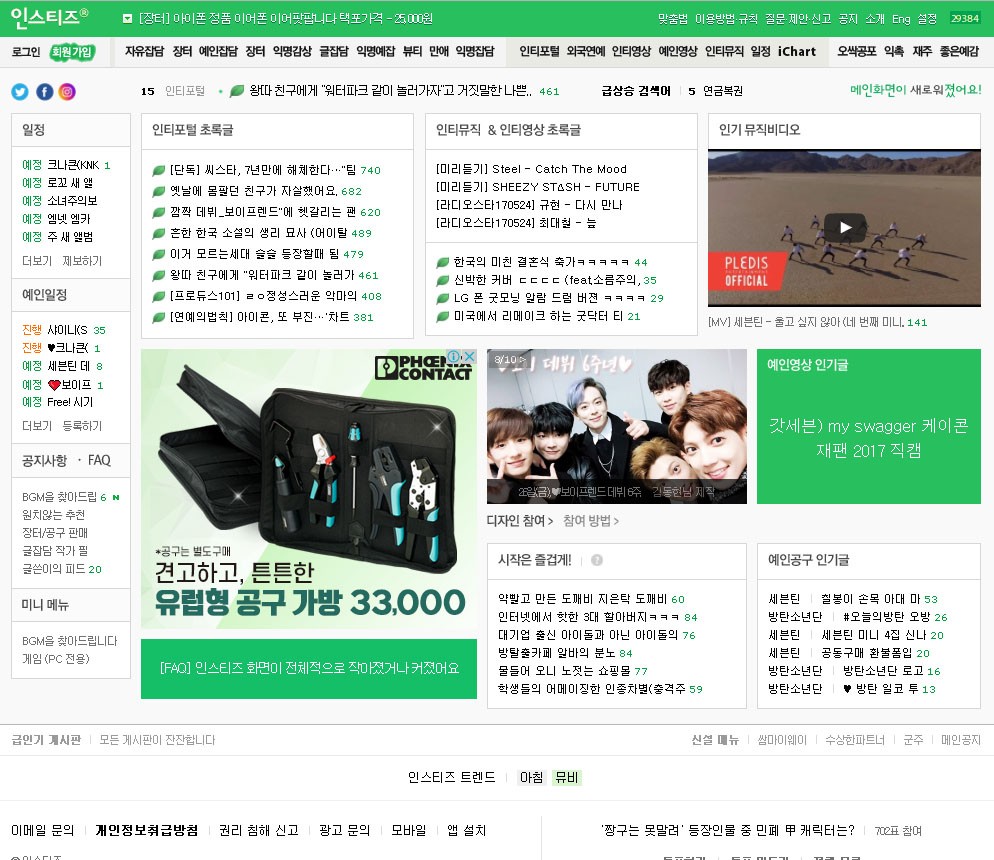Close the ad with its X icon

470,357
